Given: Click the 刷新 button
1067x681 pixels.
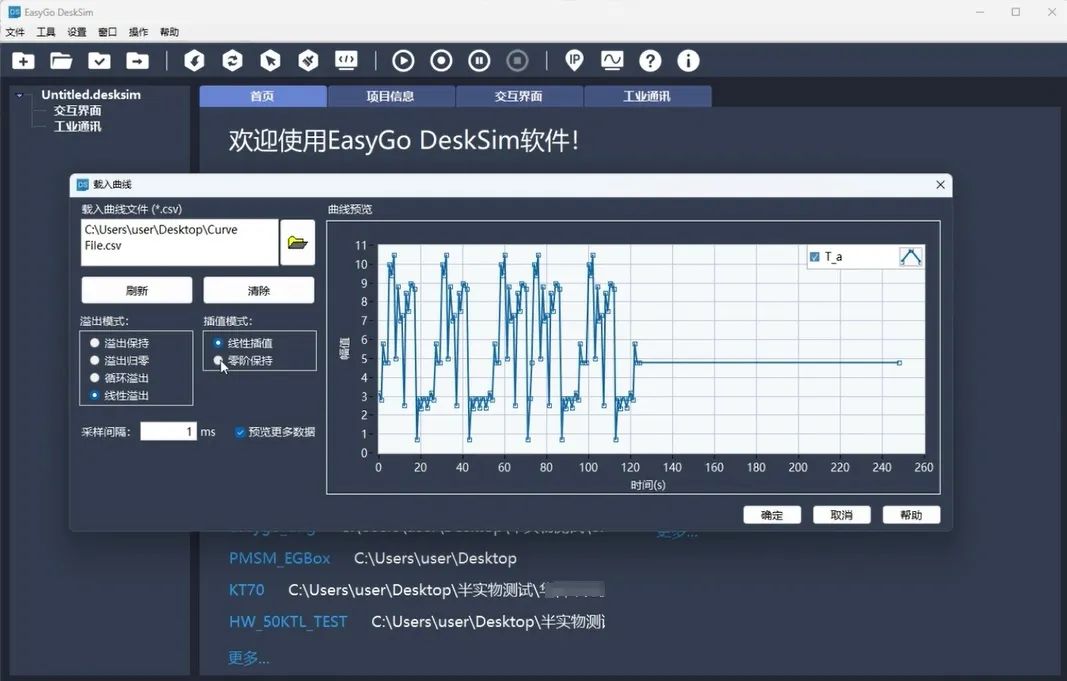Looking at the screenshot, I should point(137,290).
